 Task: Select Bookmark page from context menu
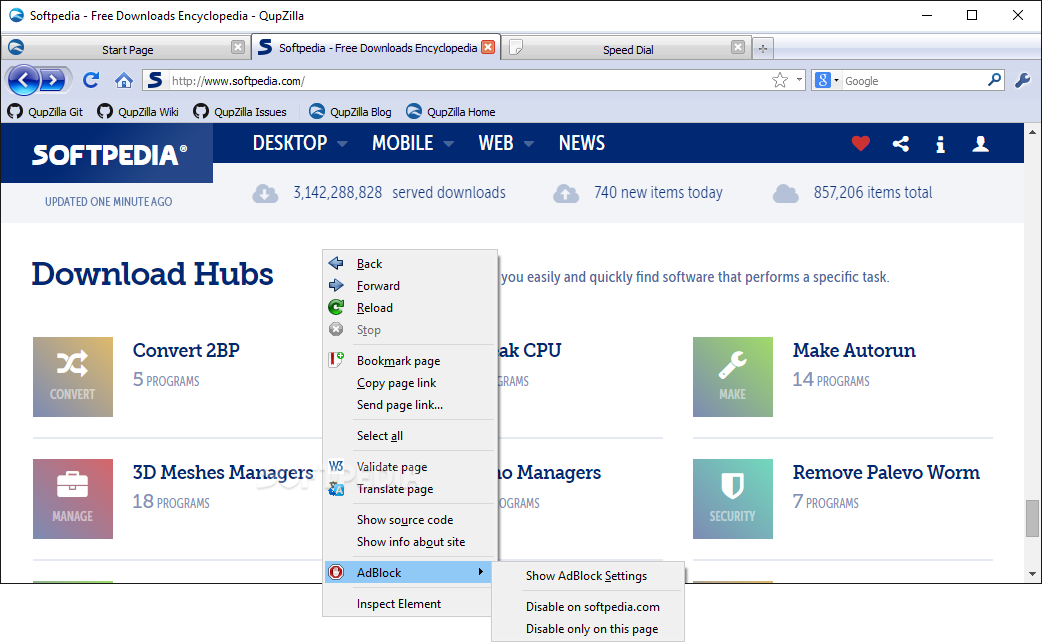tap(410, 361)
